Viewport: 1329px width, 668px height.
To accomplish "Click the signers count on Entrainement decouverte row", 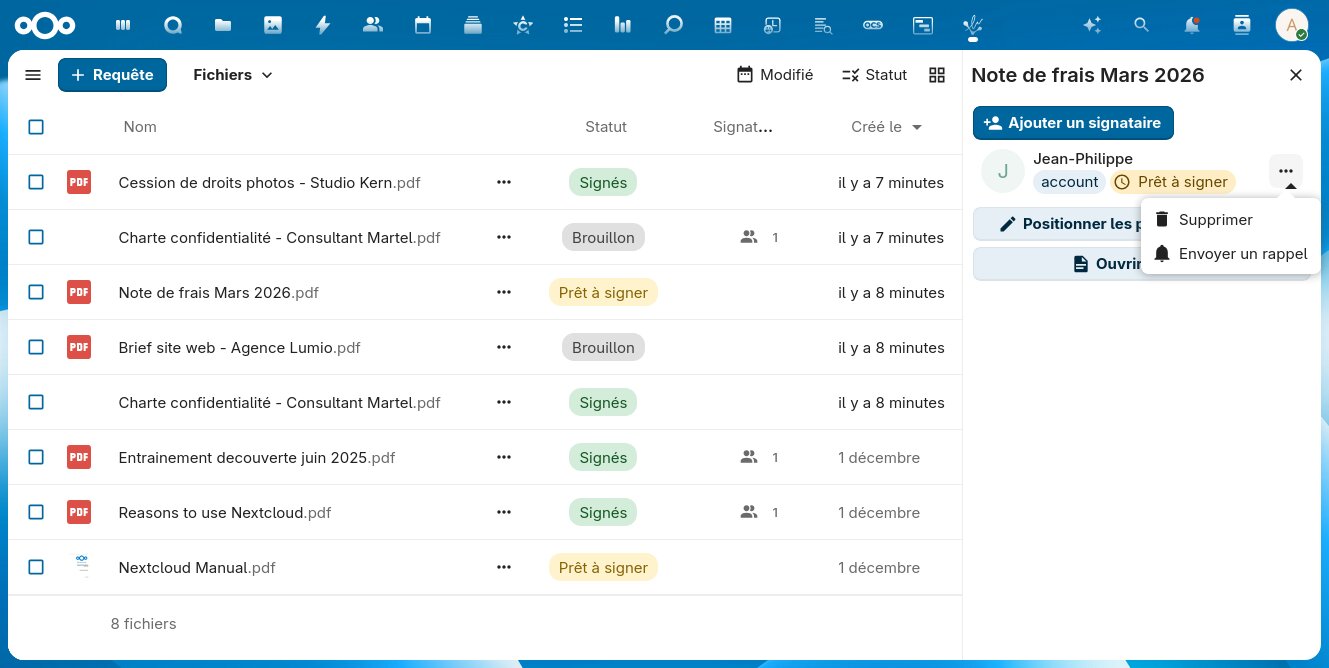I will 759,457.
